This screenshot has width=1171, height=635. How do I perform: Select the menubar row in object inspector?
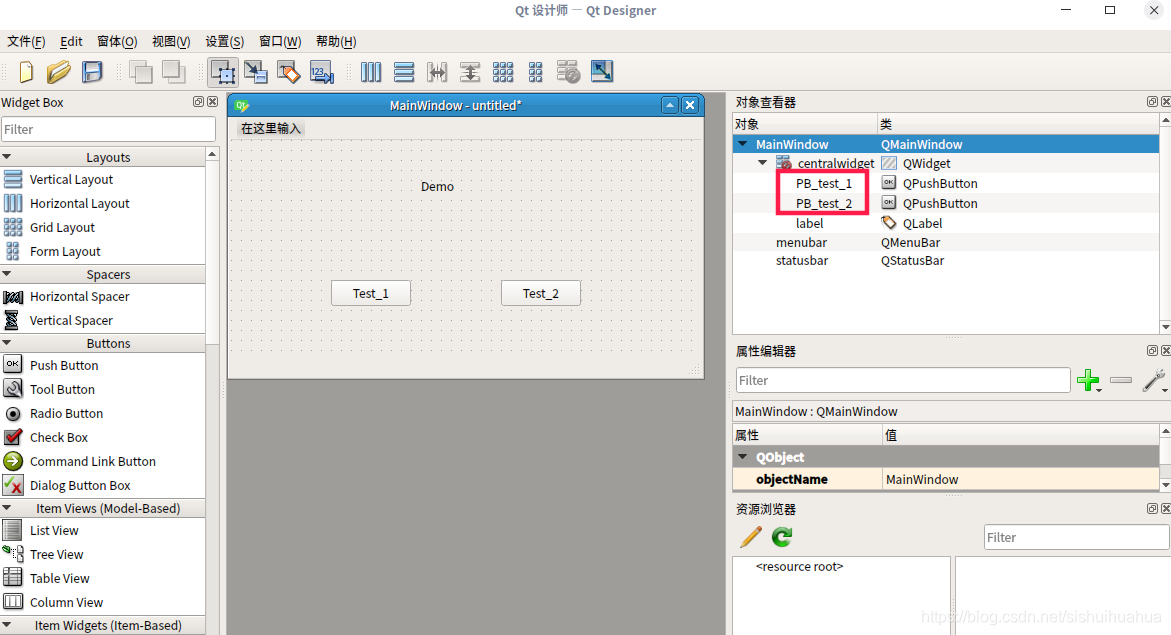click(801, 243)
